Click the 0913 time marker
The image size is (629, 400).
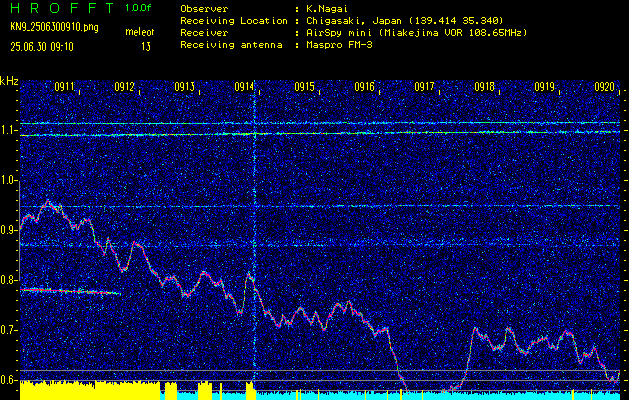point(185,87)
